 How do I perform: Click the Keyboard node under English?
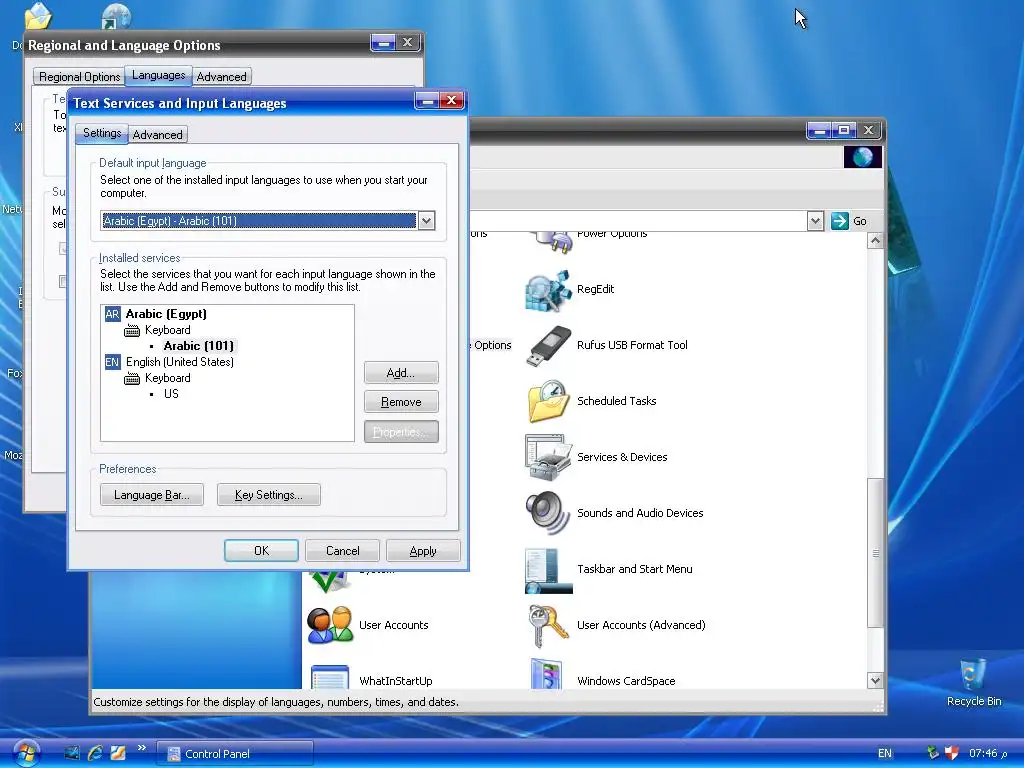coord(168,378)
